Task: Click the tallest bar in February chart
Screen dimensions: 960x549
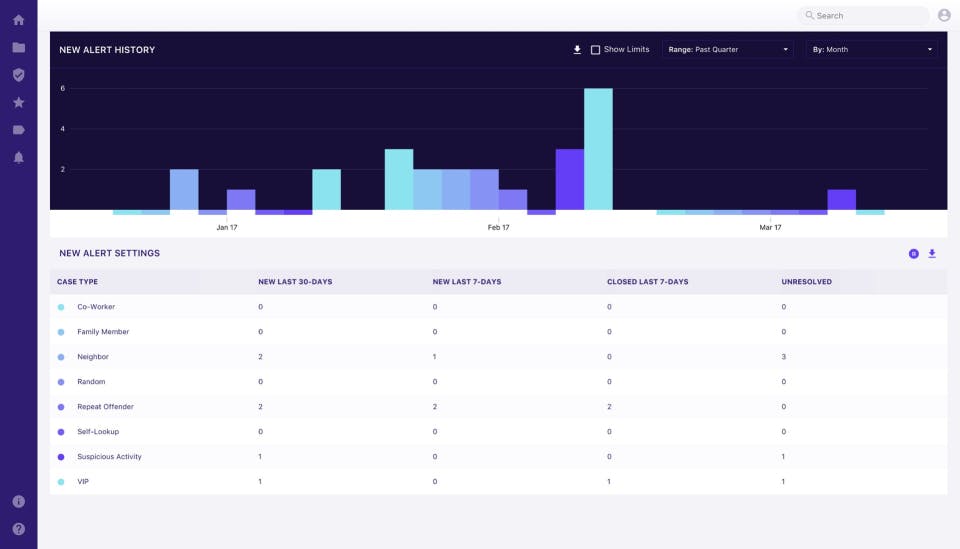Action: (x=598, y=149)
